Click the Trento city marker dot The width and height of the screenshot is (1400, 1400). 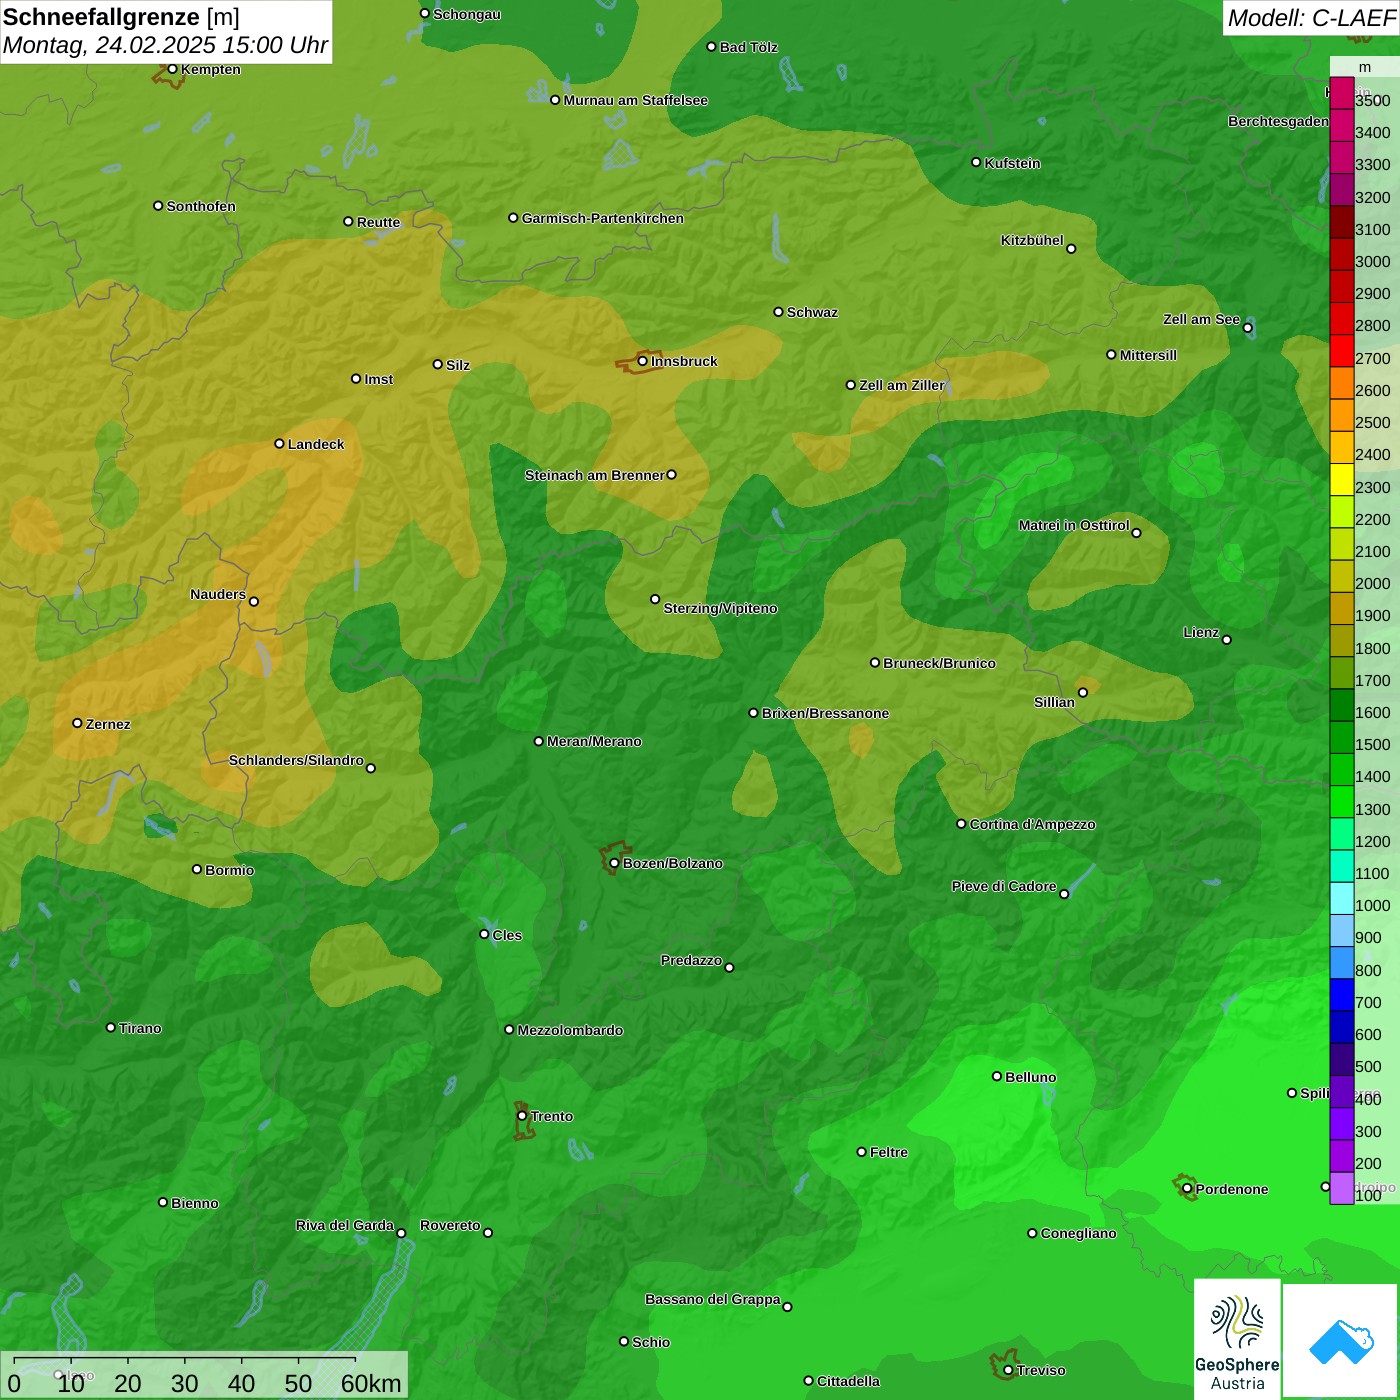pyautogui.click(x=522, y=1116)
